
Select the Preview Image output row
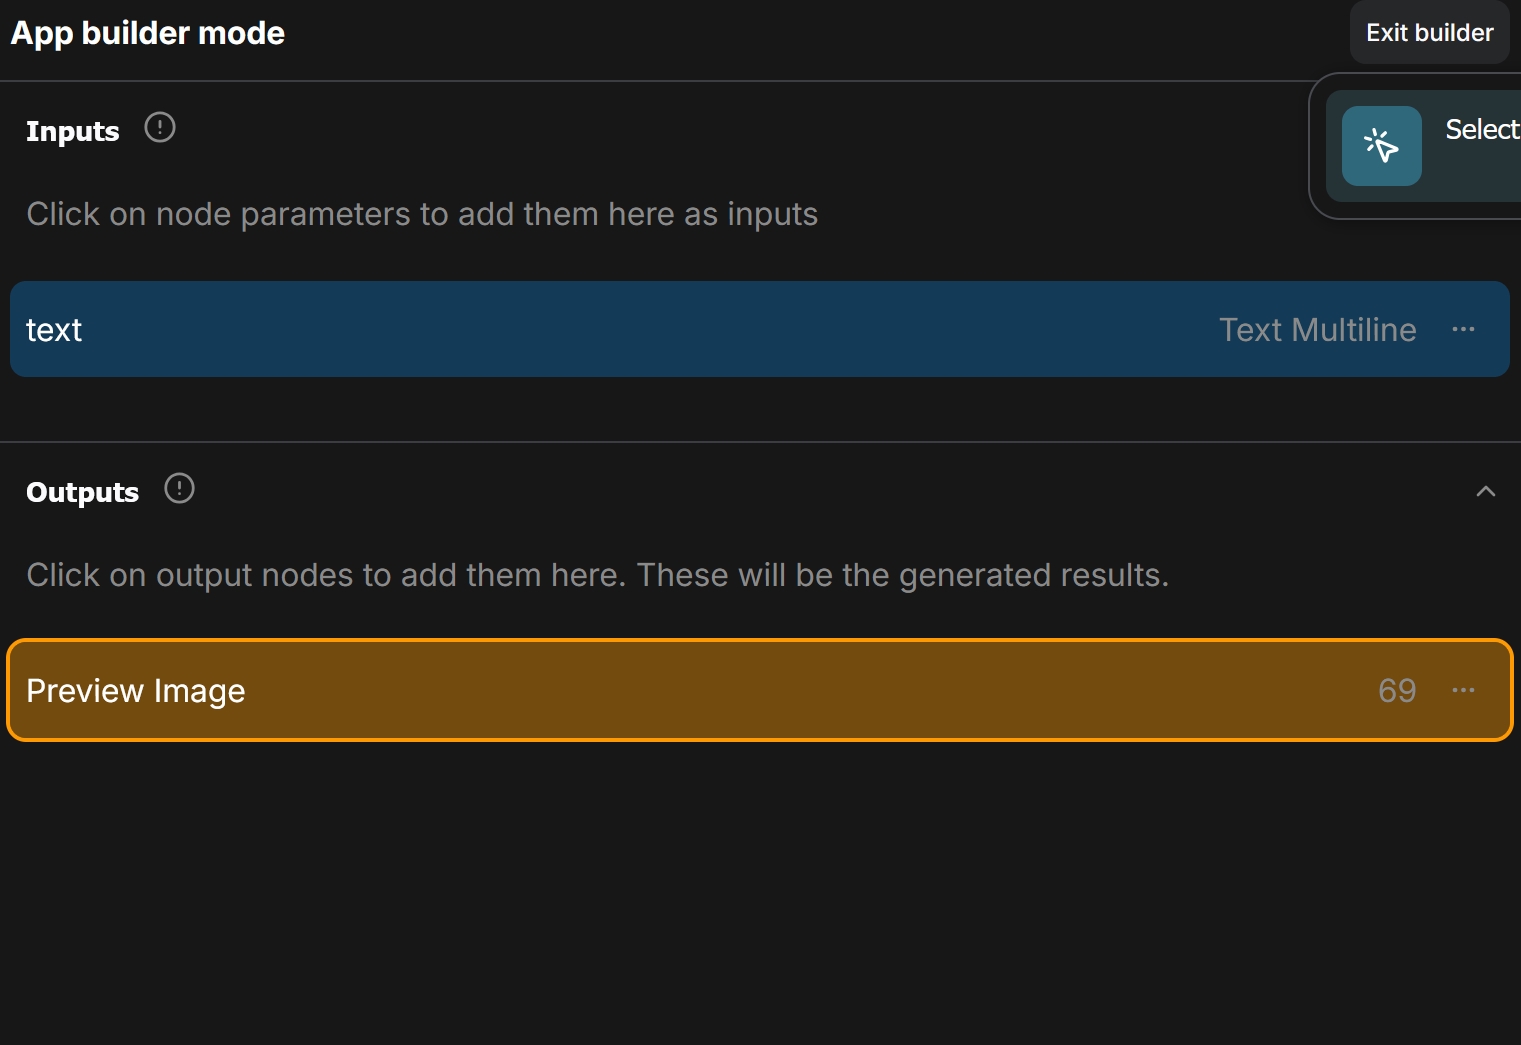pos(760,690)
